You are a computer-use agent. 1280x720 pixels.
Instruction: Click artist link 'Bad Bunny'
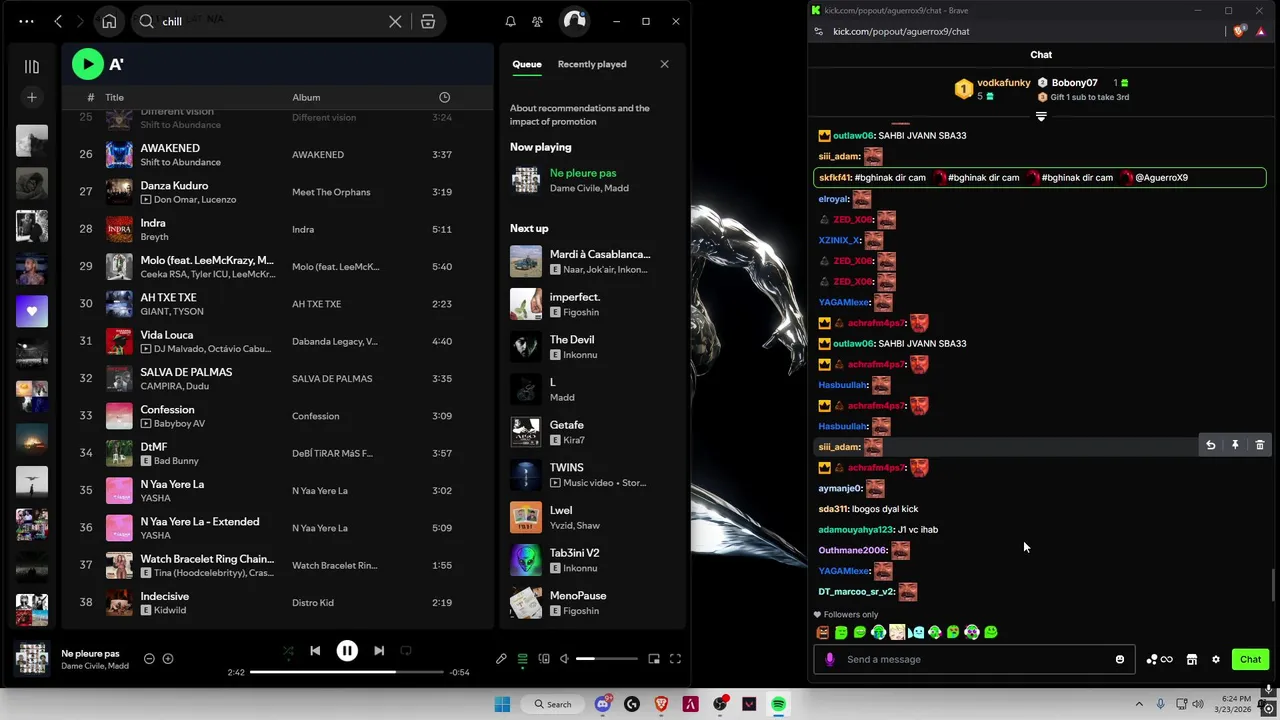point(176,461)
